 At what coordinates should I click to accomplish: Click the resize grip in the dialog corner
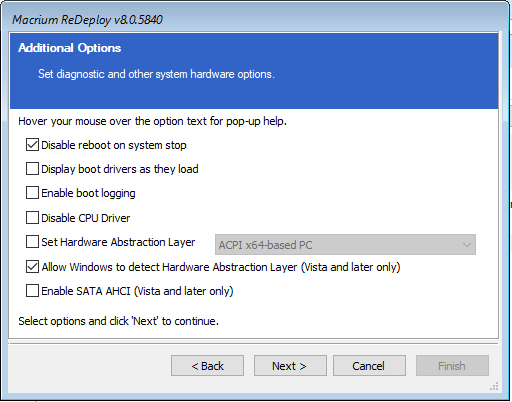[494, 386]
